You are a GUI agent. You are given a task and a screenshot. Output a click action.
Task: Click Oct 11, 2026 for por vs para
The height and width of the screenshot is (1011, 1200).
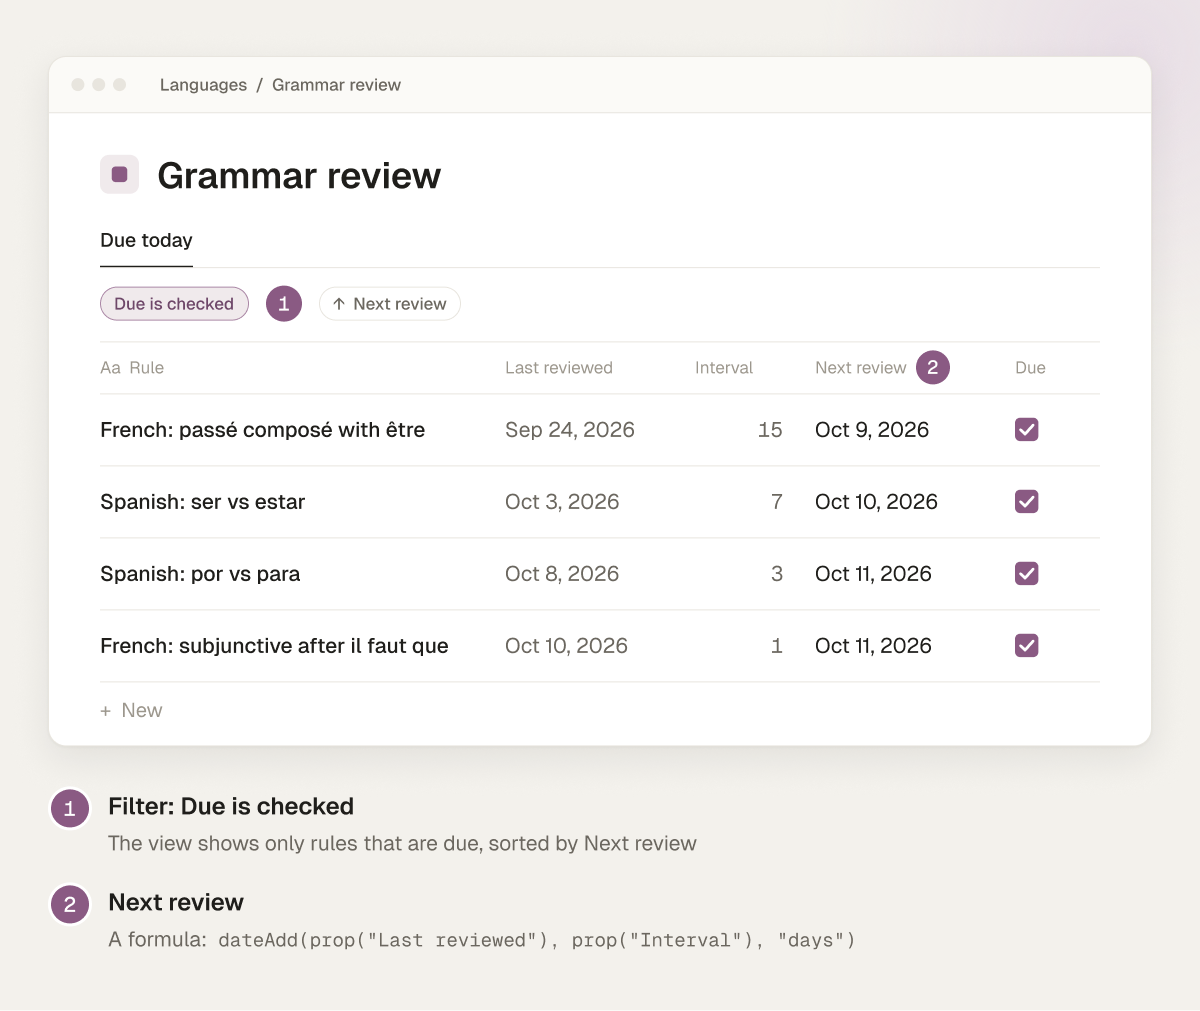[873, 574]
